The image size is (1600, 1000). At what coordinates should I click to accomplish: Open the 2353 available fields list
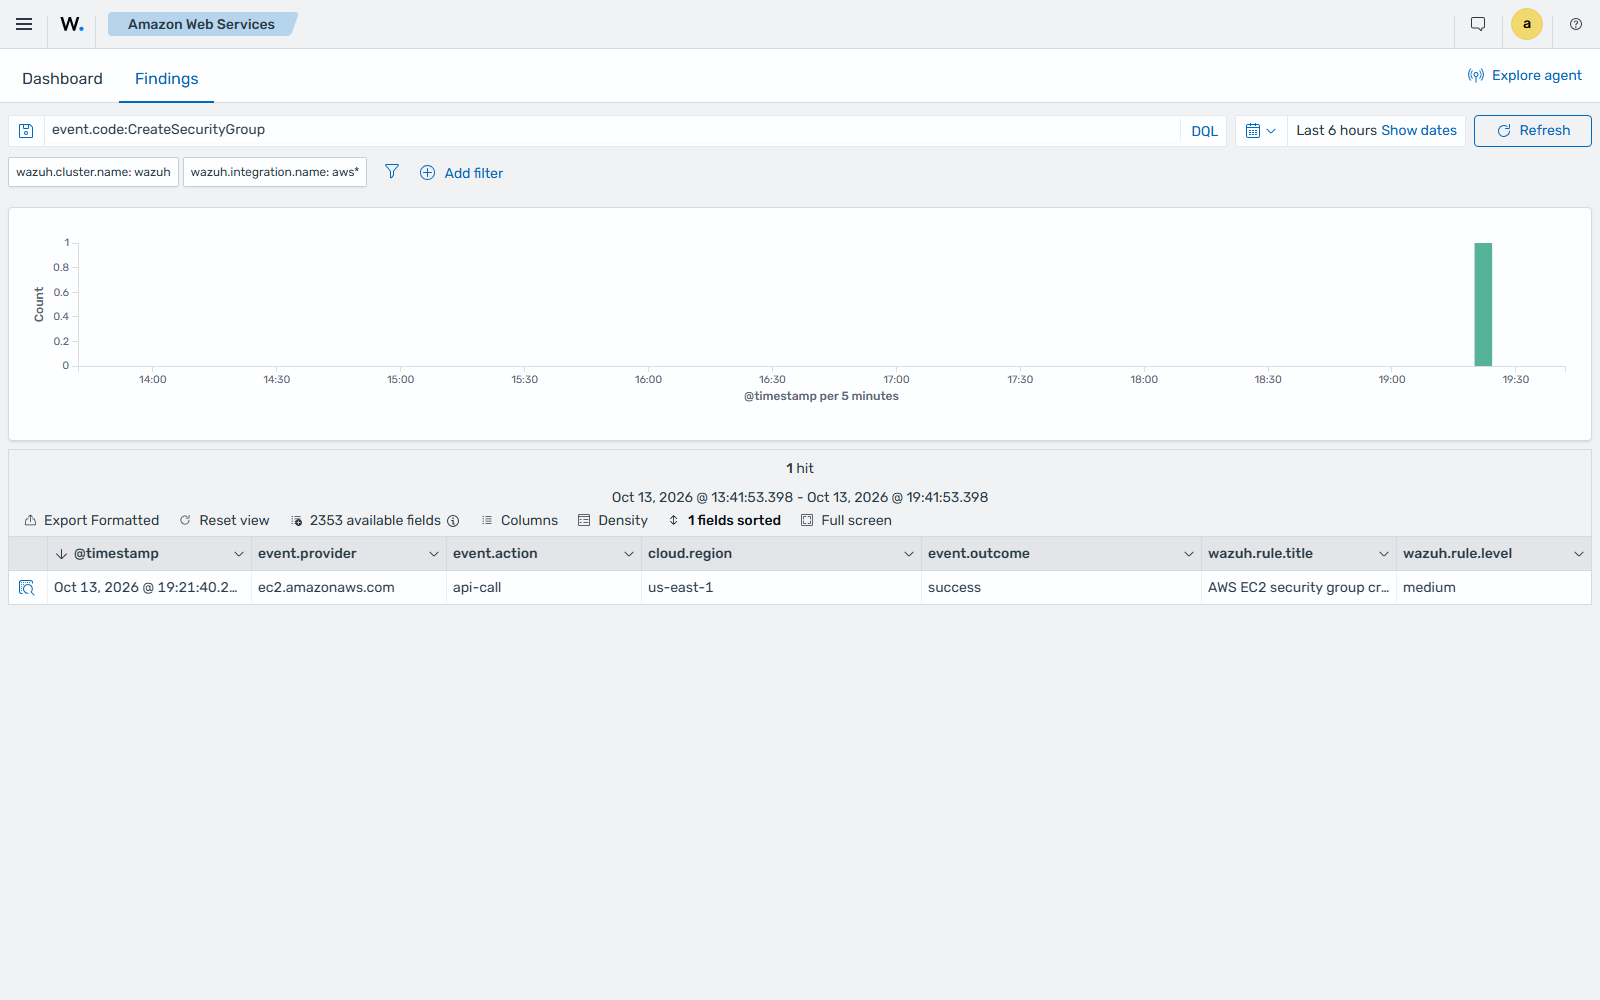coord(366,521)
